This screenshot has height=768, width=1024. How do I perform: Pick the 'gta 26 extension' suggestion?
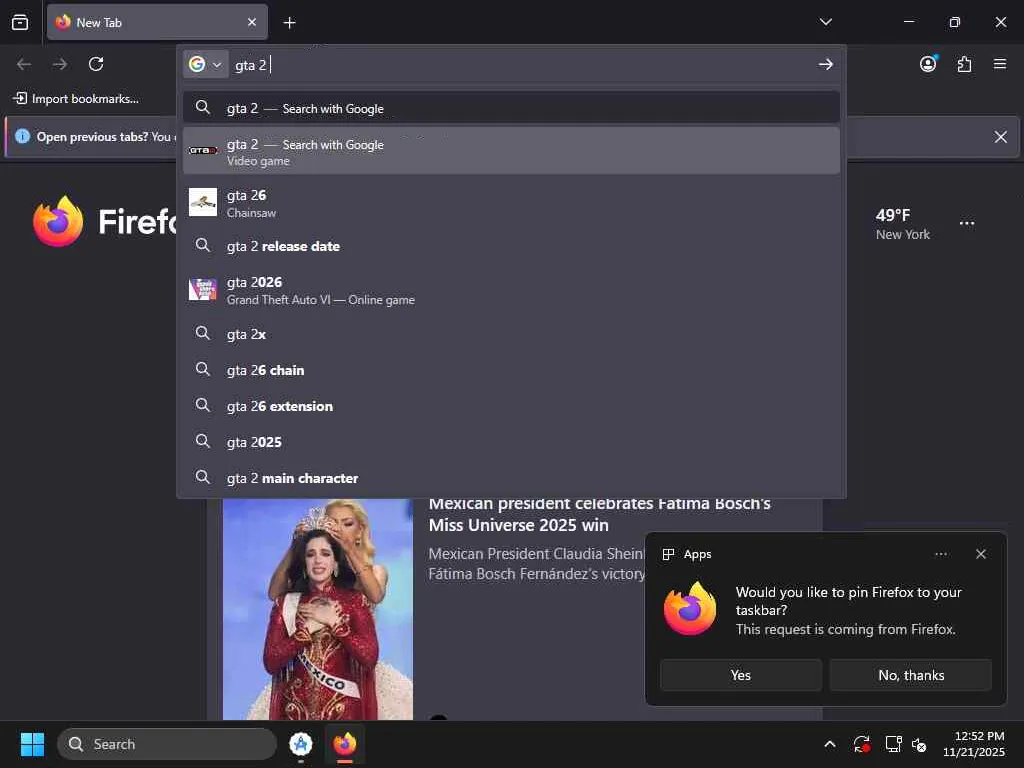point(511,406)
